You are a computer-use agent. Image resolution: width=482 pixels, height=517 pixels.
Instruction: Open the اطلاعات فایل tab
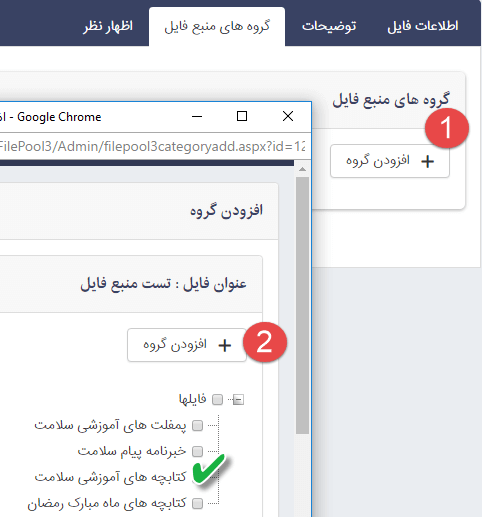[422, 26]
